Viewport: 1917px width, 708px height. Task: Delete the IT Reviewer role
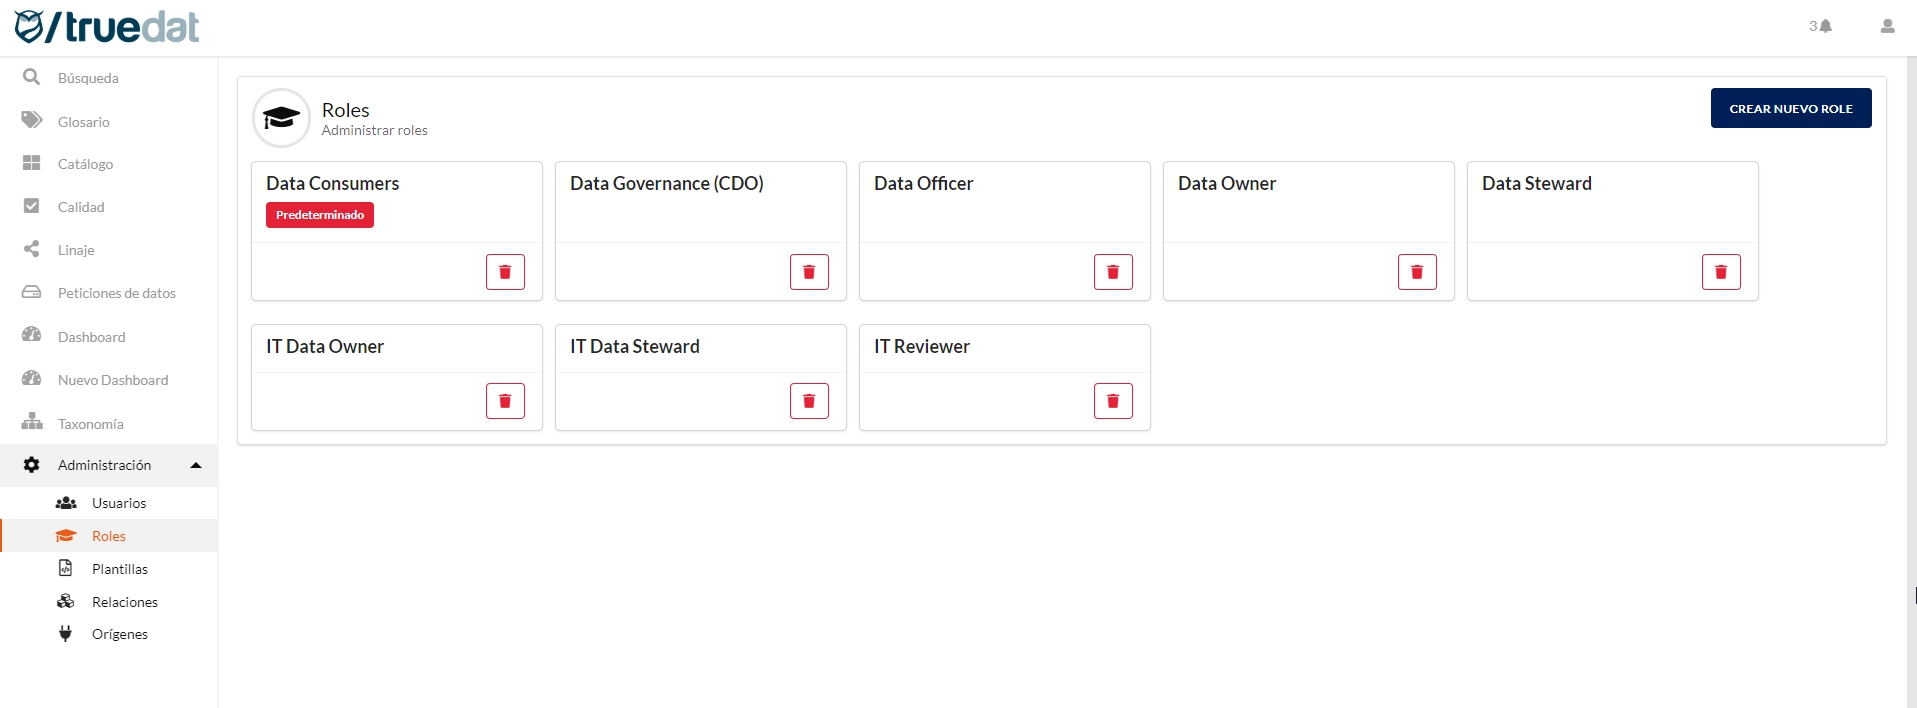coord(1113,401)
